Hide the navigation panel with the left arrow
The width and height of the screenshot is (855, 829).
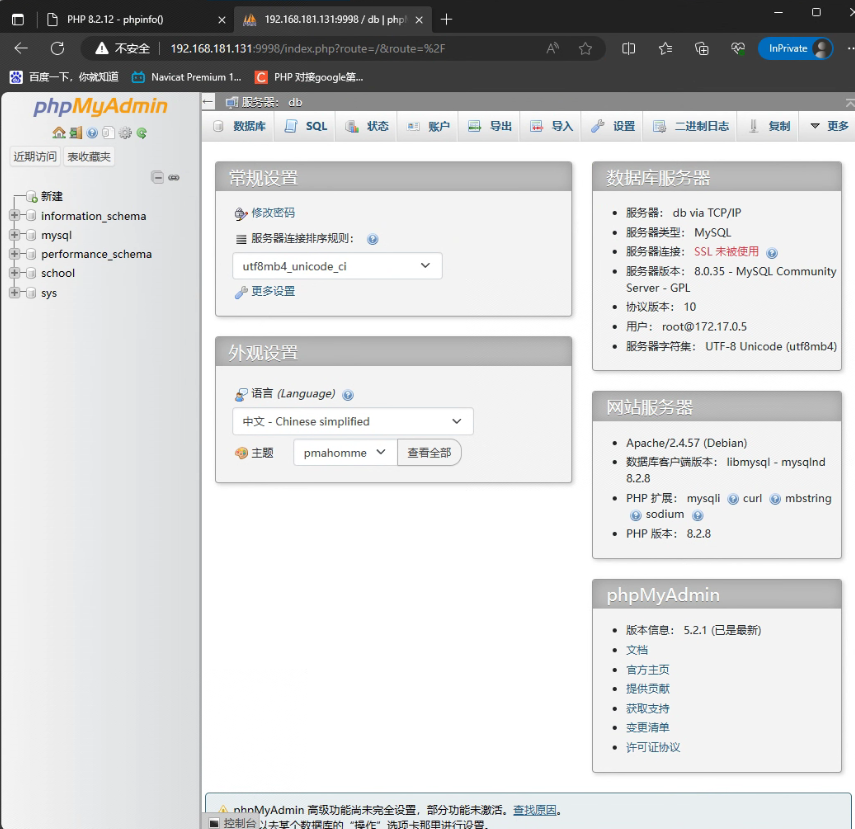click(208, 101)
